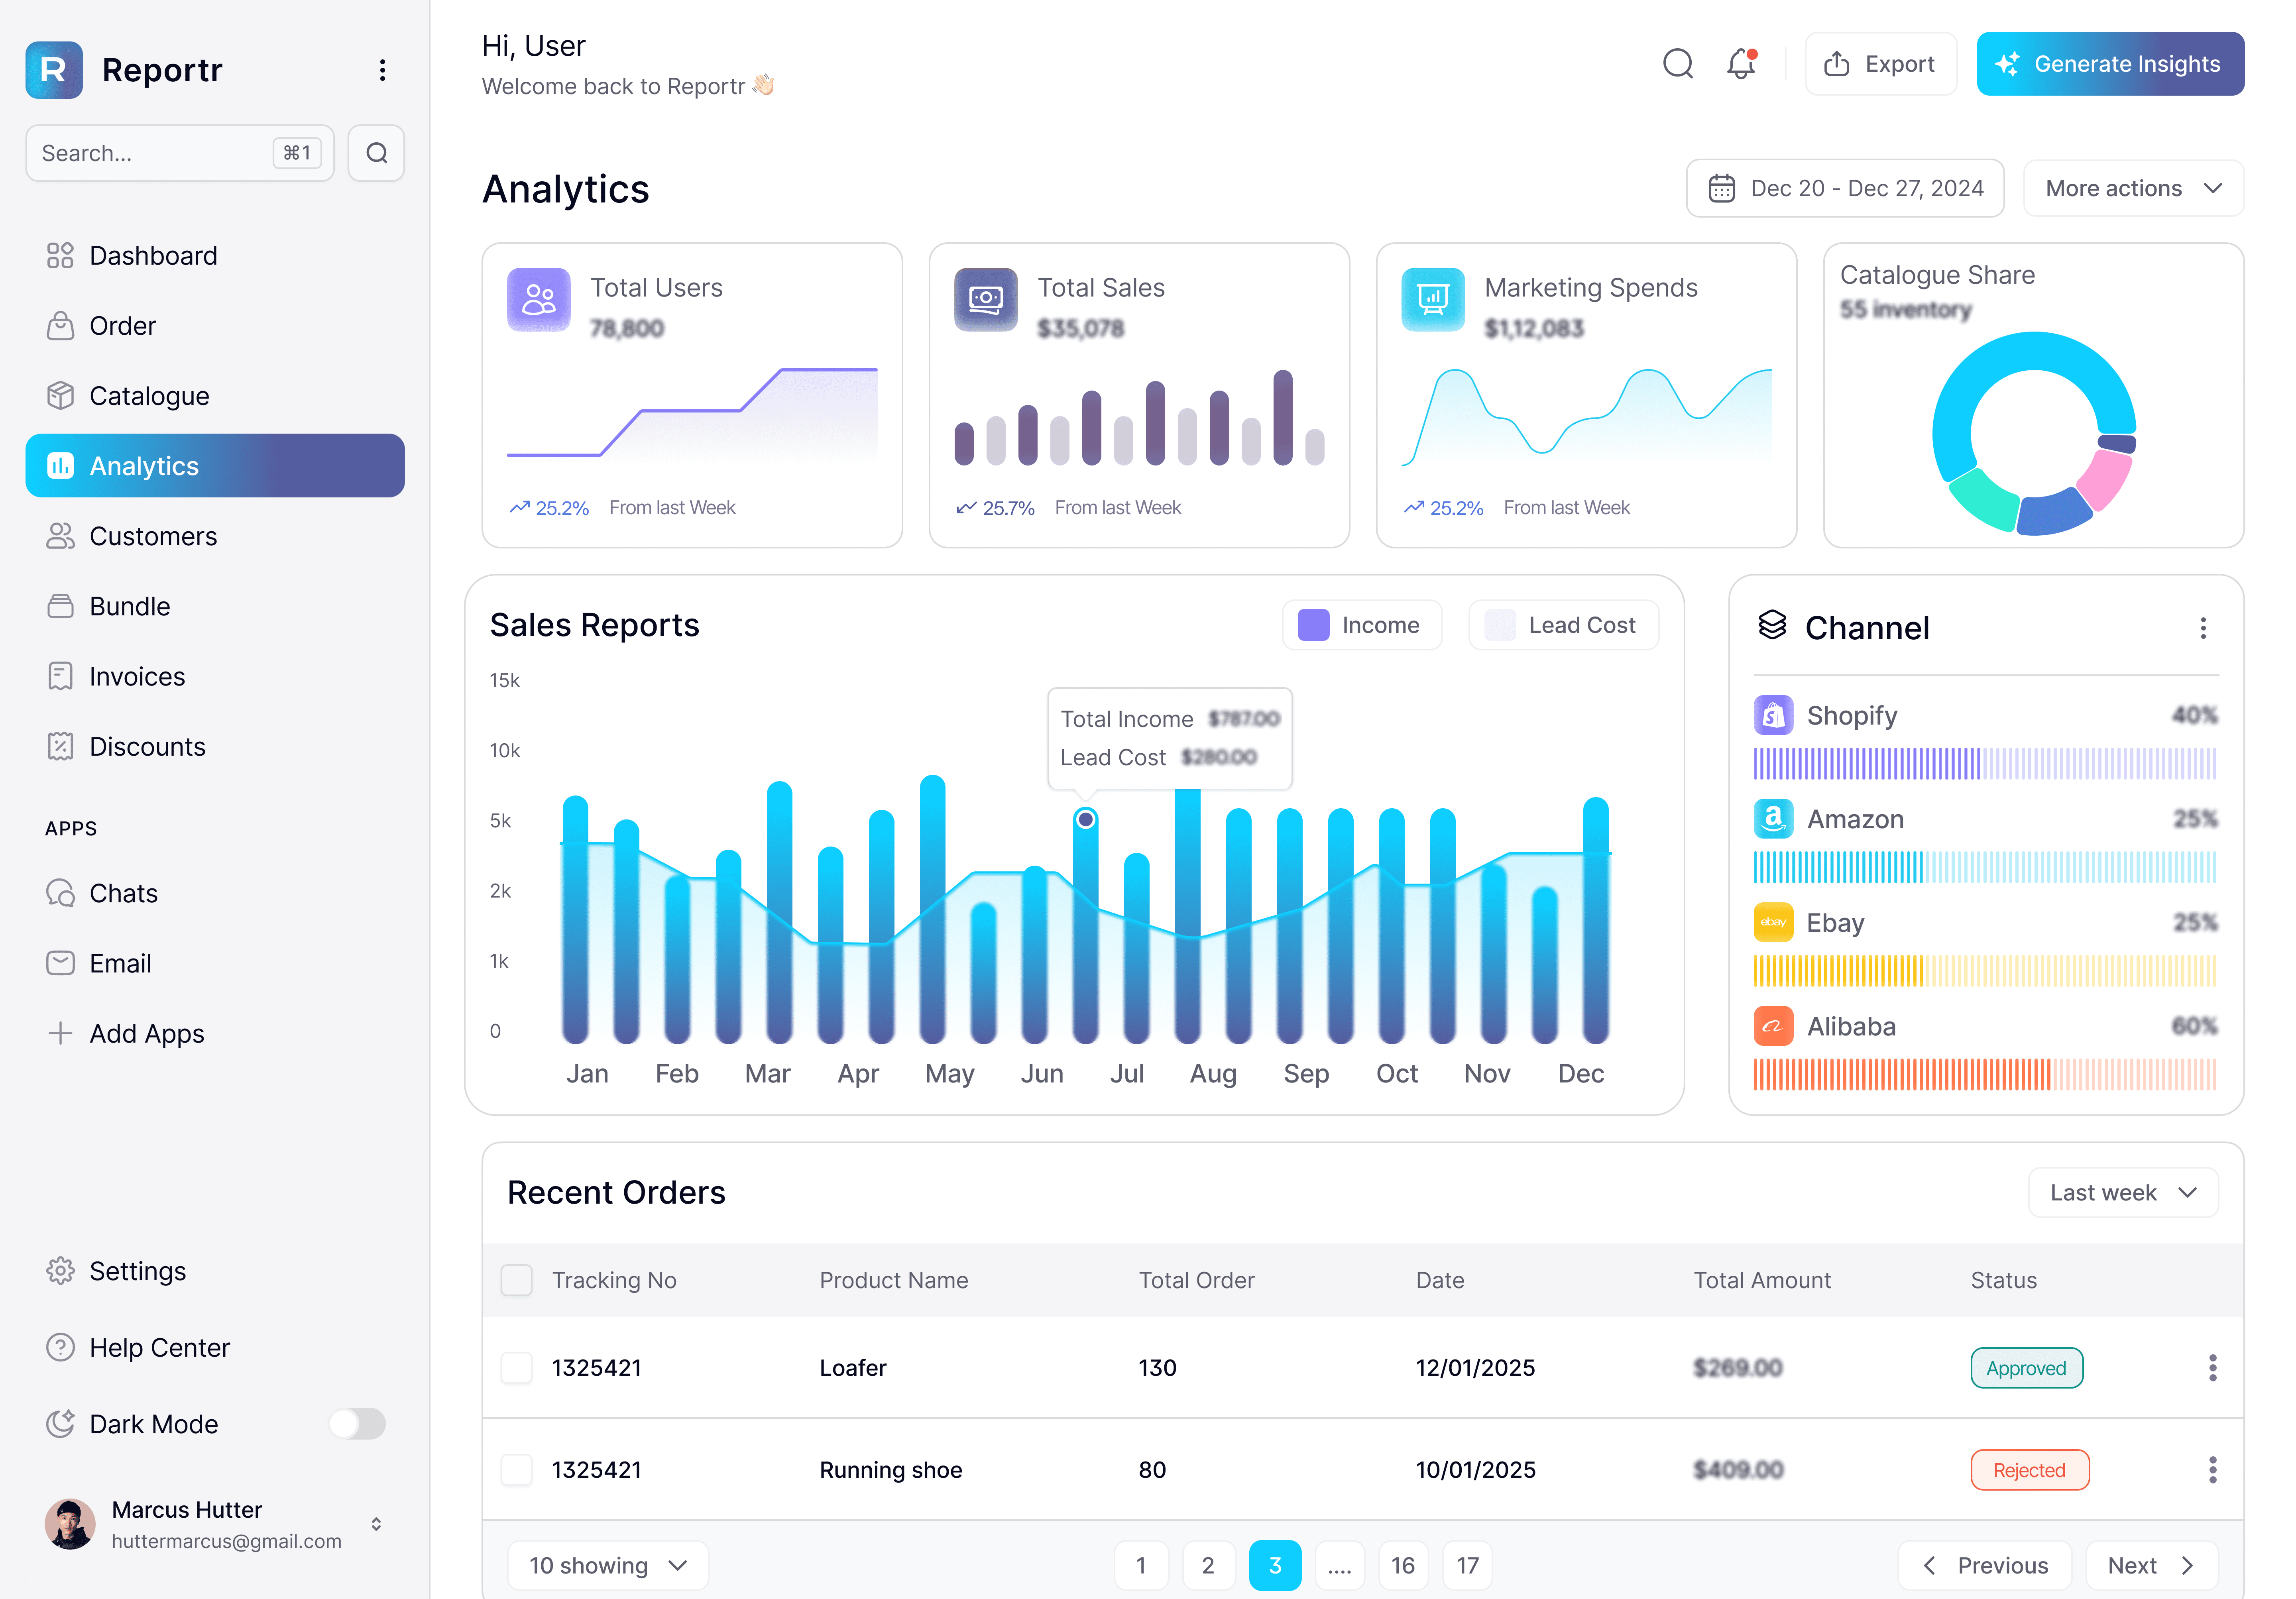This screenshot has height=1599, width=2296.
Task: Click the Catalogue Share donut chart
Action: 2034,434
